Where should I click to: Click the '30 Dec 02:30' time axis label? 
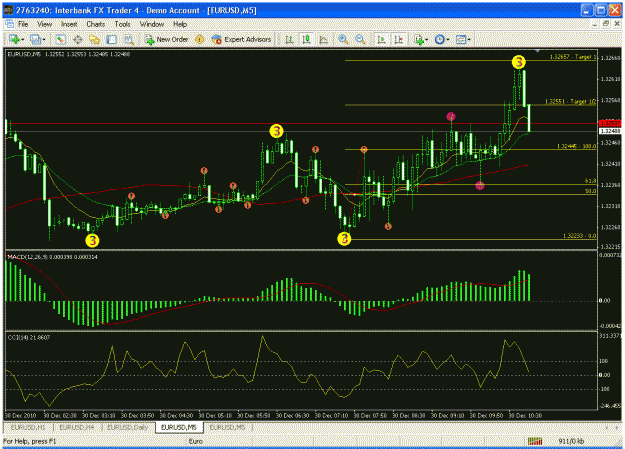[x=59, y=416]
